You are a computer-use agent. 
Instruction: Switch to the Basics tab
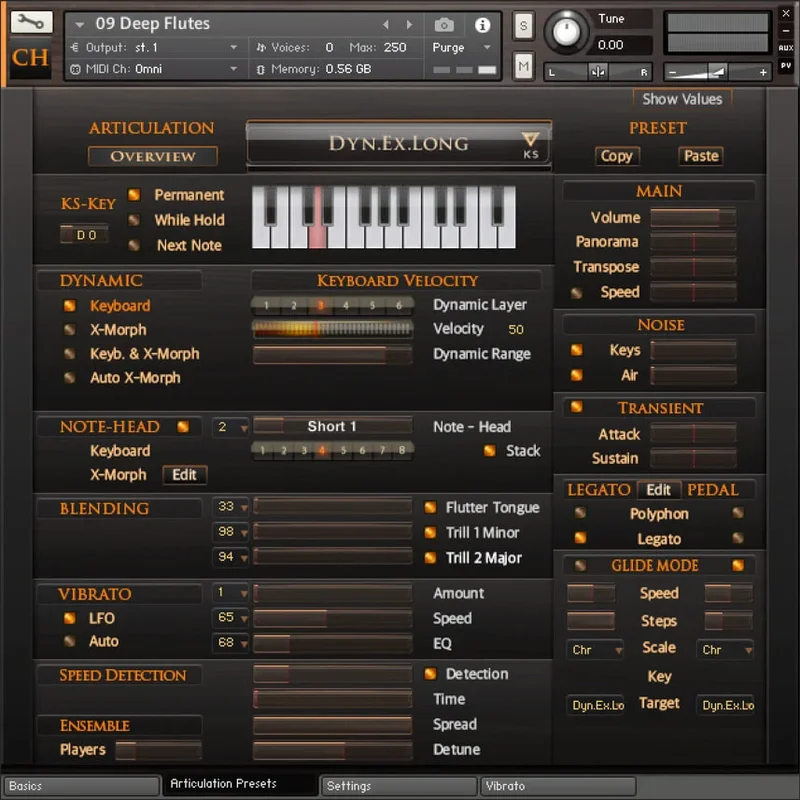pos(82,786)
